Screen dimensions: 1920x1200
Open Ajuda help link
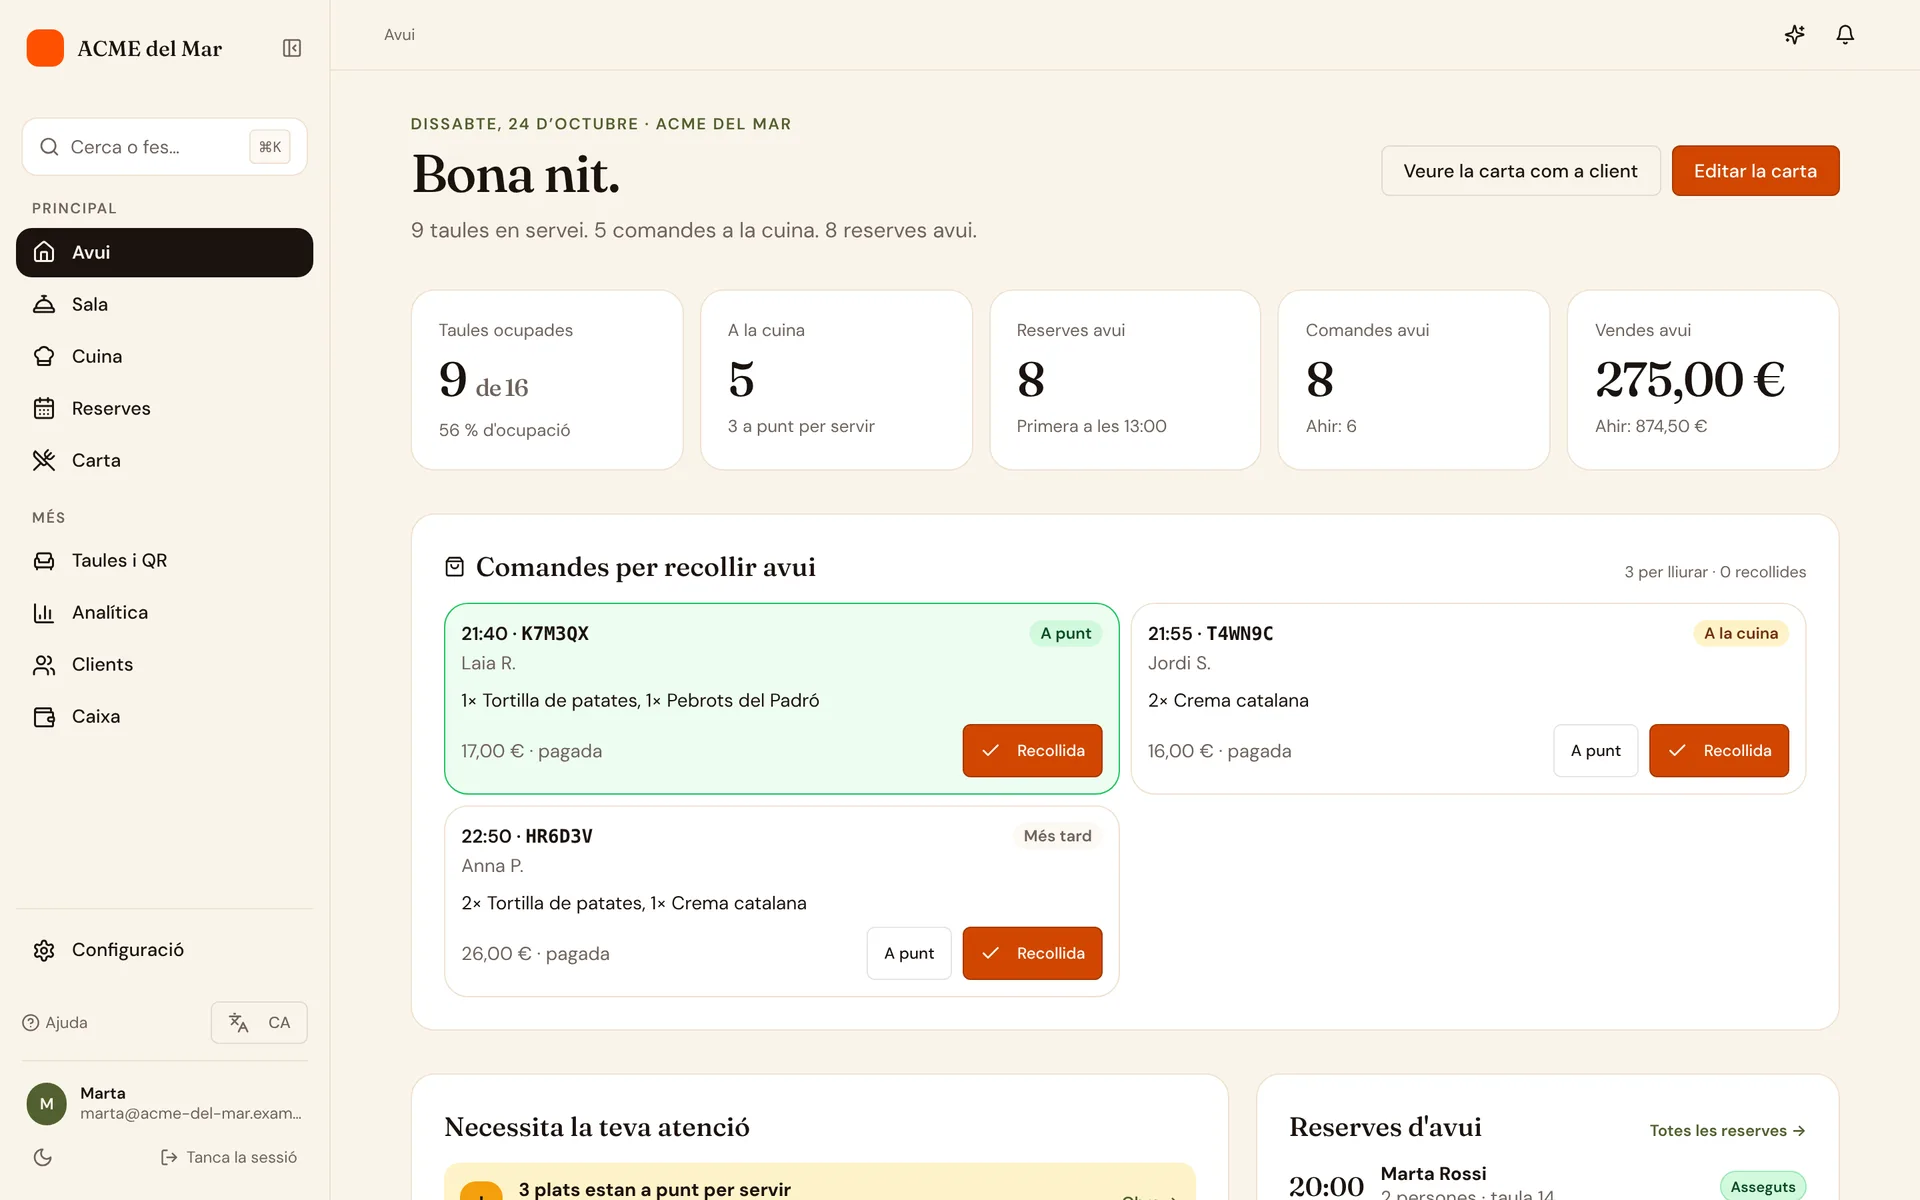coord(55,1022)
